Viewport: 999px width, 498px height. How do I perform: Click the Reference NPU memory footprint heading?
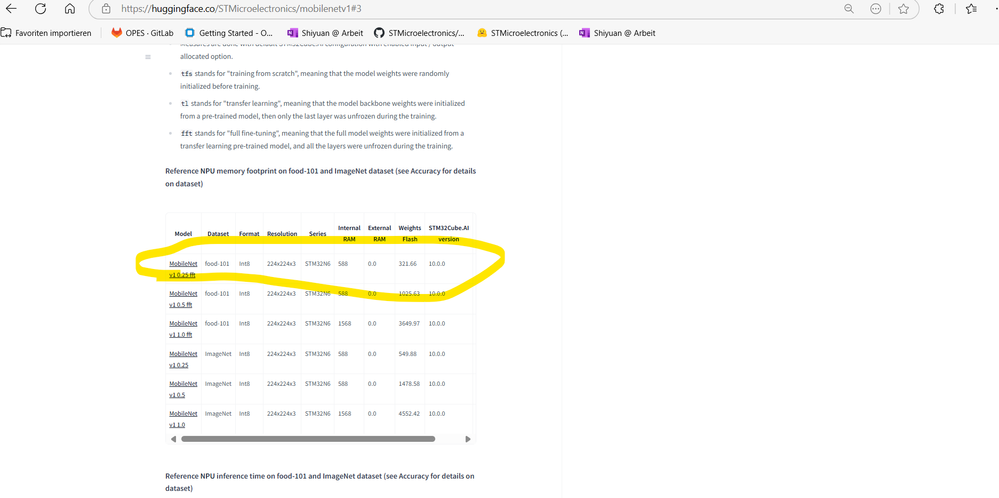click(x=320, y=178)
